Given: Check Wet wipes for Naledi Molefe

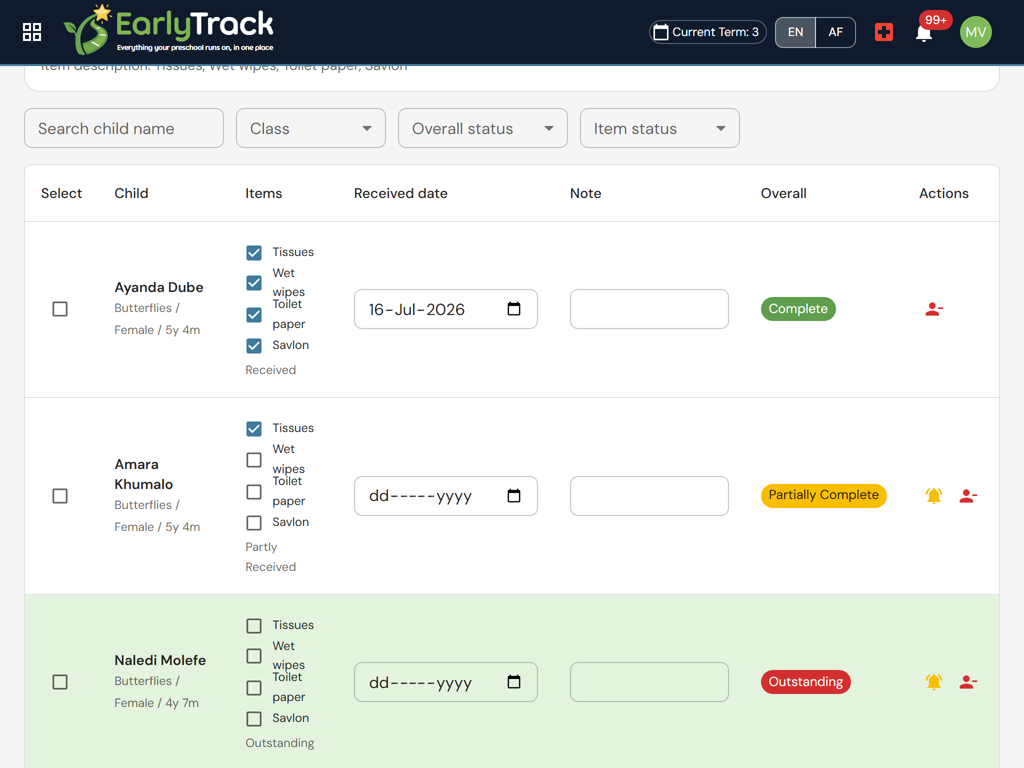Looking at the screenshot, I should coord(254,656).
